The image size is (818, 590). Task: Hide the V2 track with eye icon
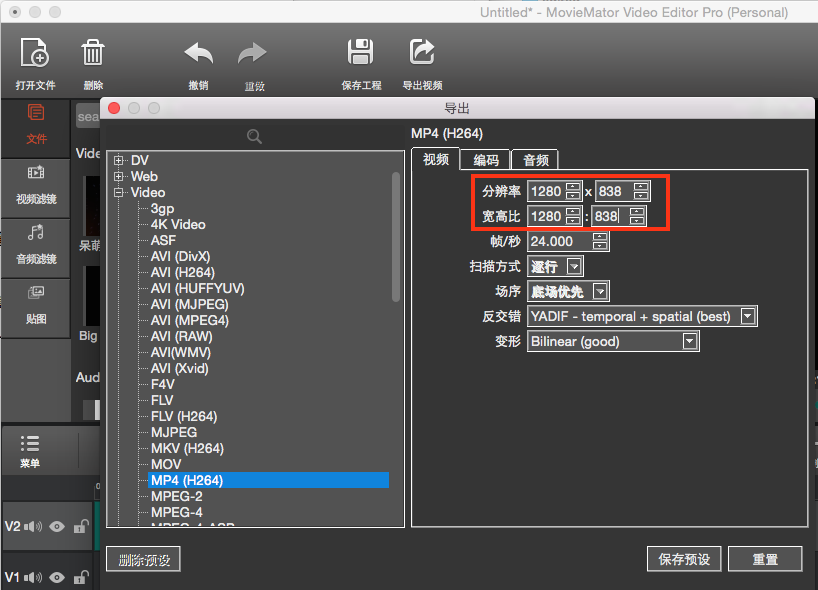(x=57, y=527)
